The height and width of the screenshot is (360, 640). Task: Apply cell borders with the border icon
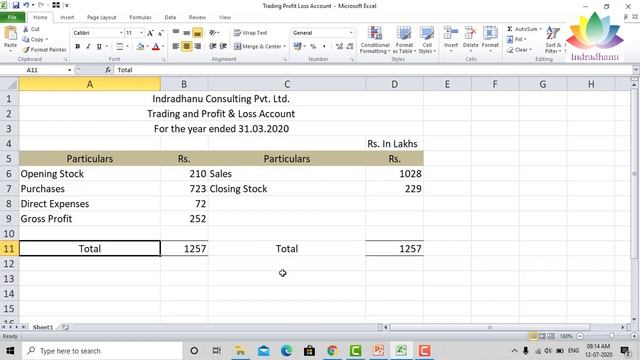click(120, 47)
